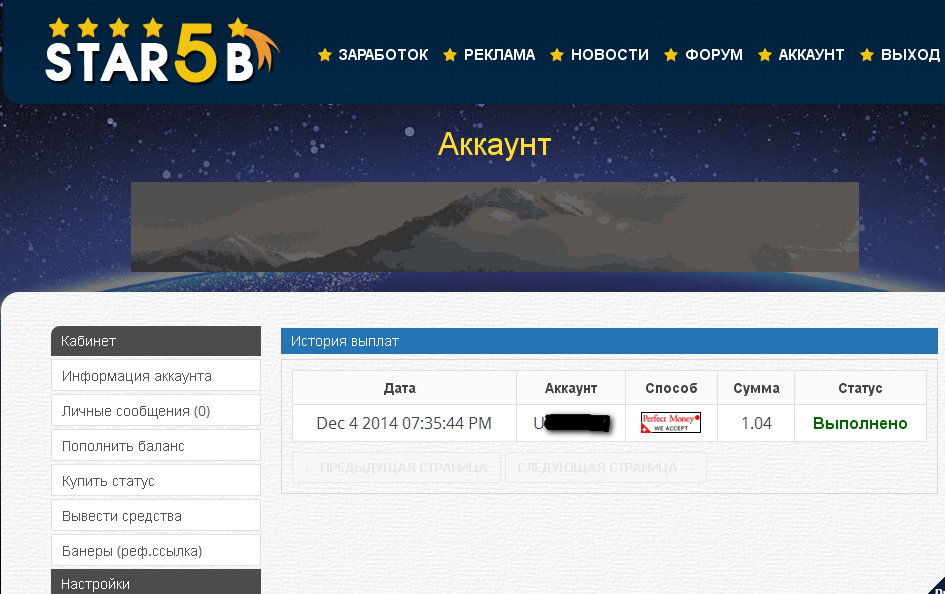Click the star icon before ФОРУМ
Image resolution: width=945 pixels, height=594 pixels.
click(671, 55)
